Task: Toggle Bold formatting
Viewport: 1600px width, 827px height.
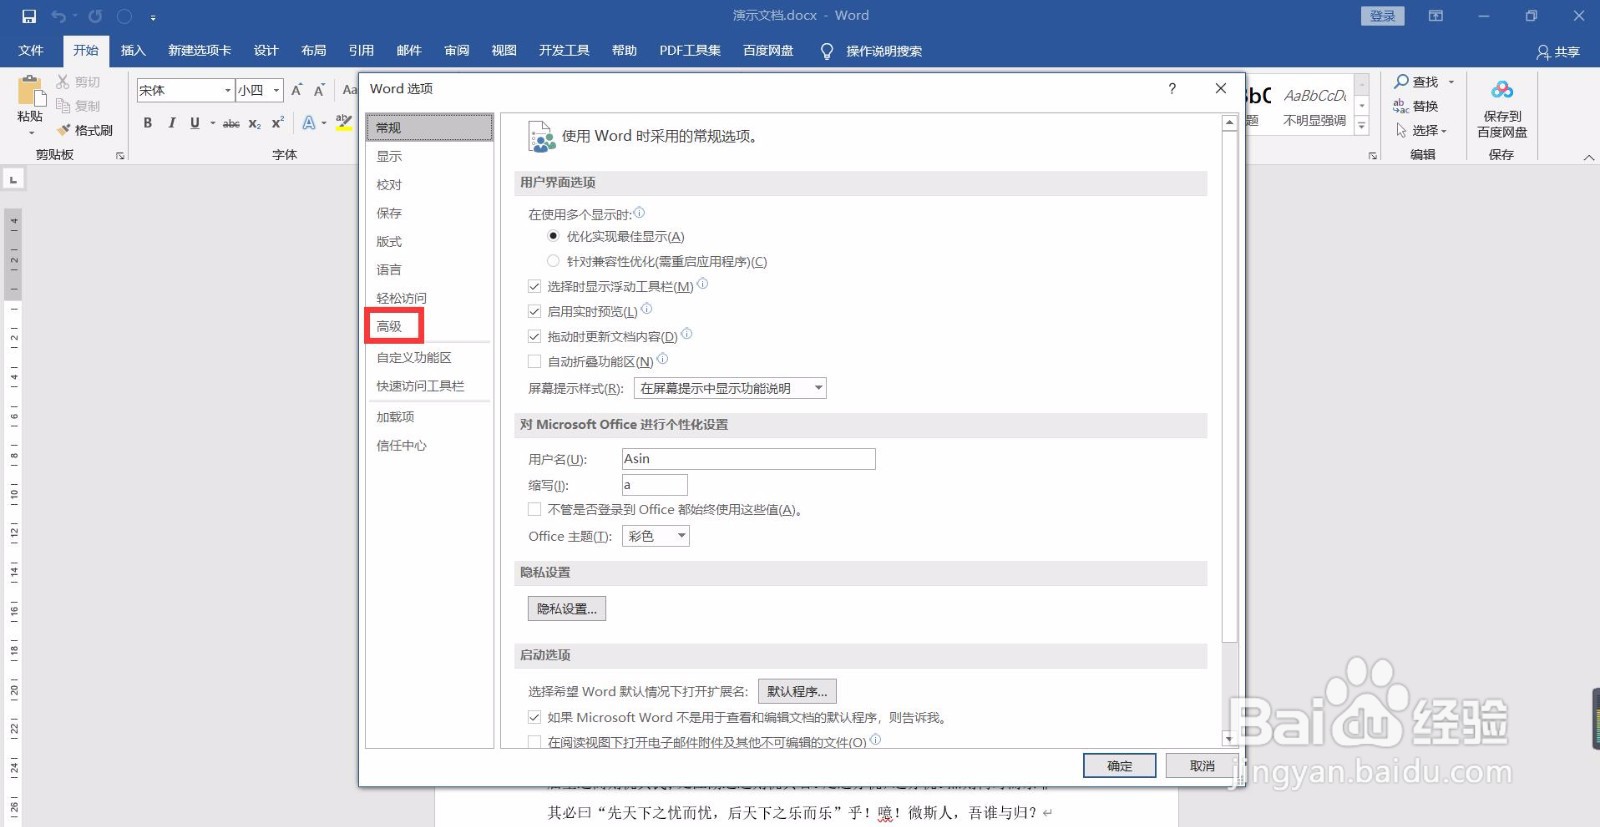Action: 148,123
